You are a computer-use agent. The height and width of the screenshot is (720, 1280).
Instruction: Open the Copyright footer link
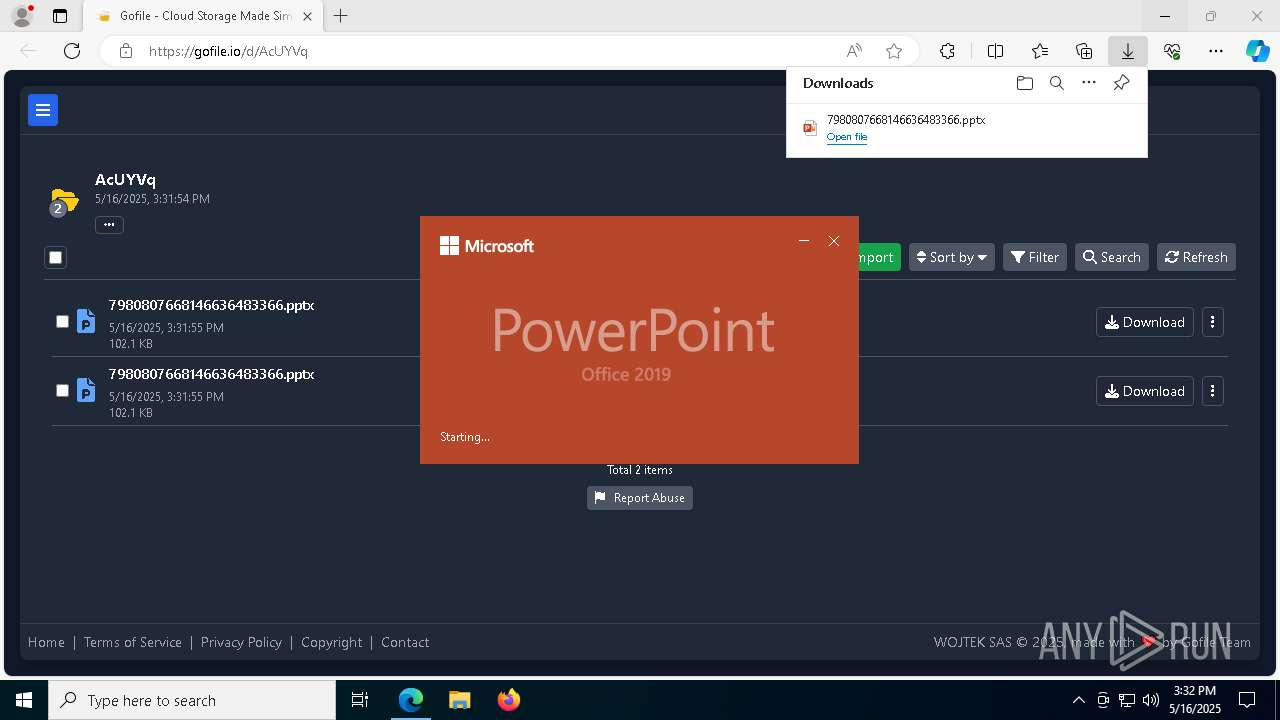(x=332, y=642)
